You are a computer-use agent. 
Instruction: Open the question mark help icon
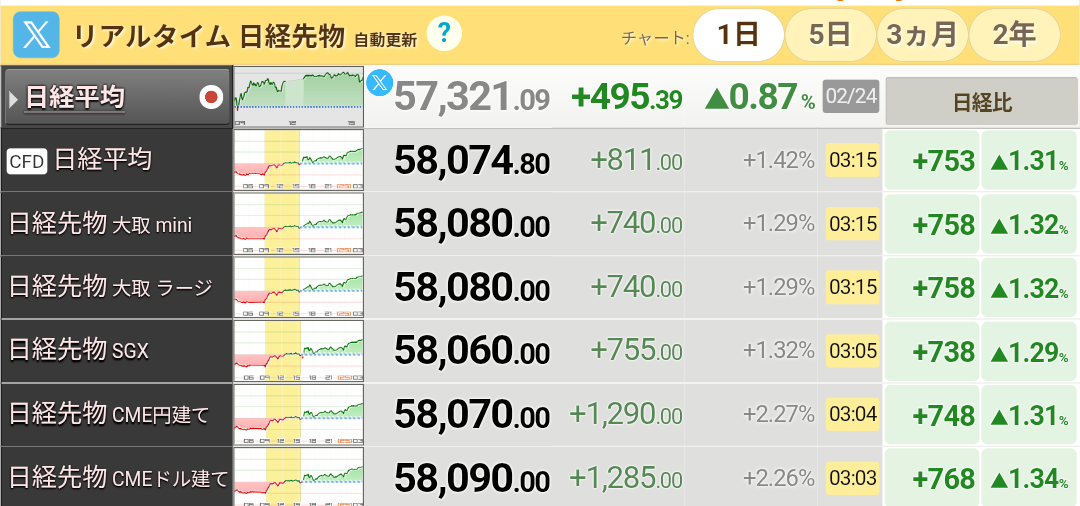click(x=444, y=35)
